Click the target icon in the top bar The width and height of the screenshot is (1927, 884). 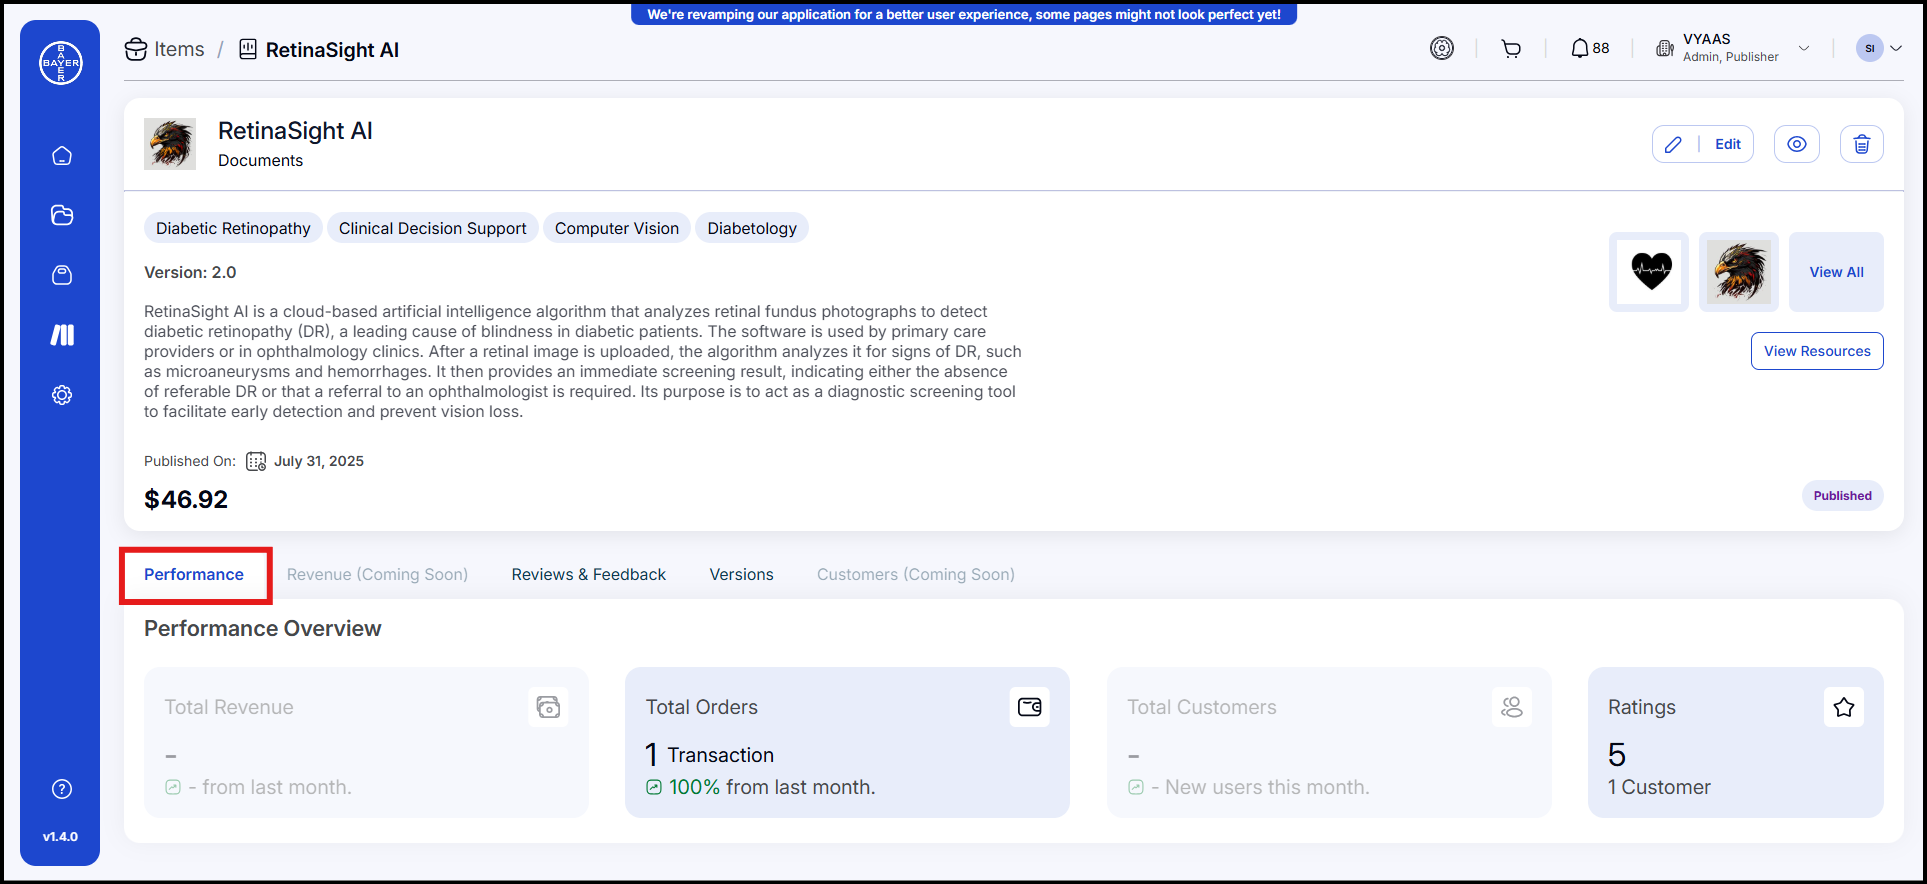pos(1442,48)
